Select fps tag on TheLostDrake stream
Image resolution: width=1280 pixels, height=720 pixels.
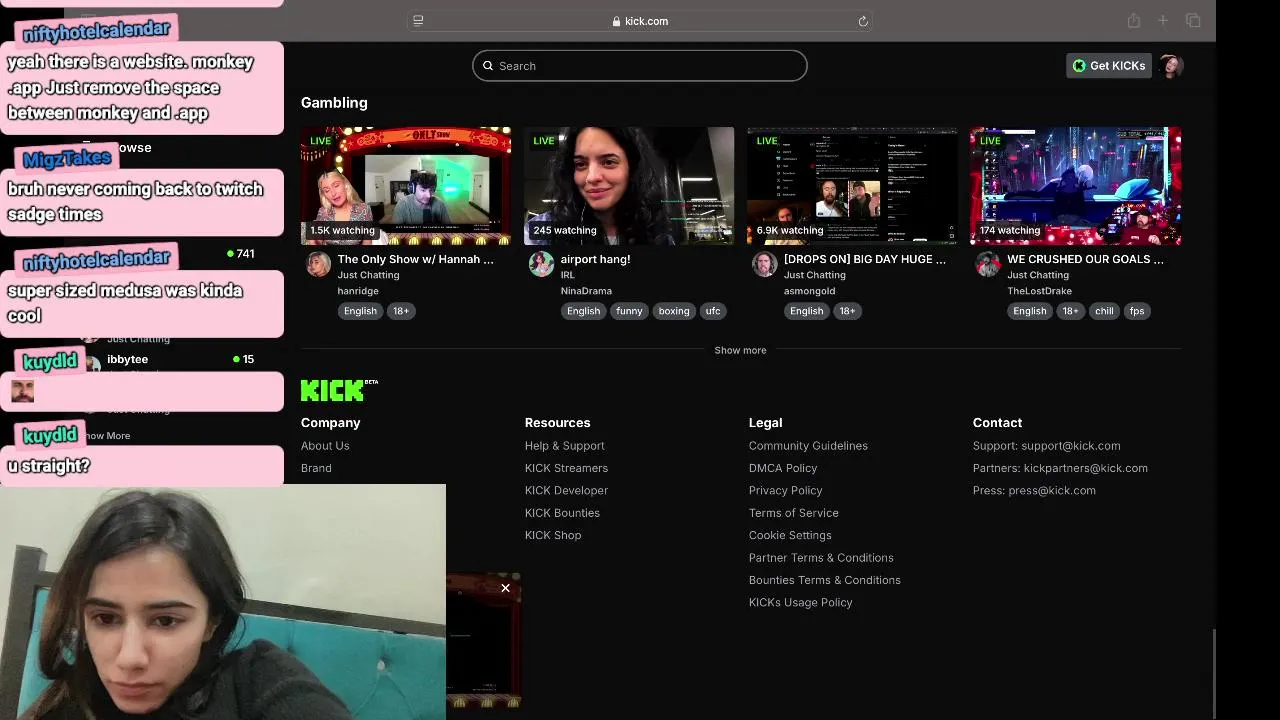[1137, 311]
